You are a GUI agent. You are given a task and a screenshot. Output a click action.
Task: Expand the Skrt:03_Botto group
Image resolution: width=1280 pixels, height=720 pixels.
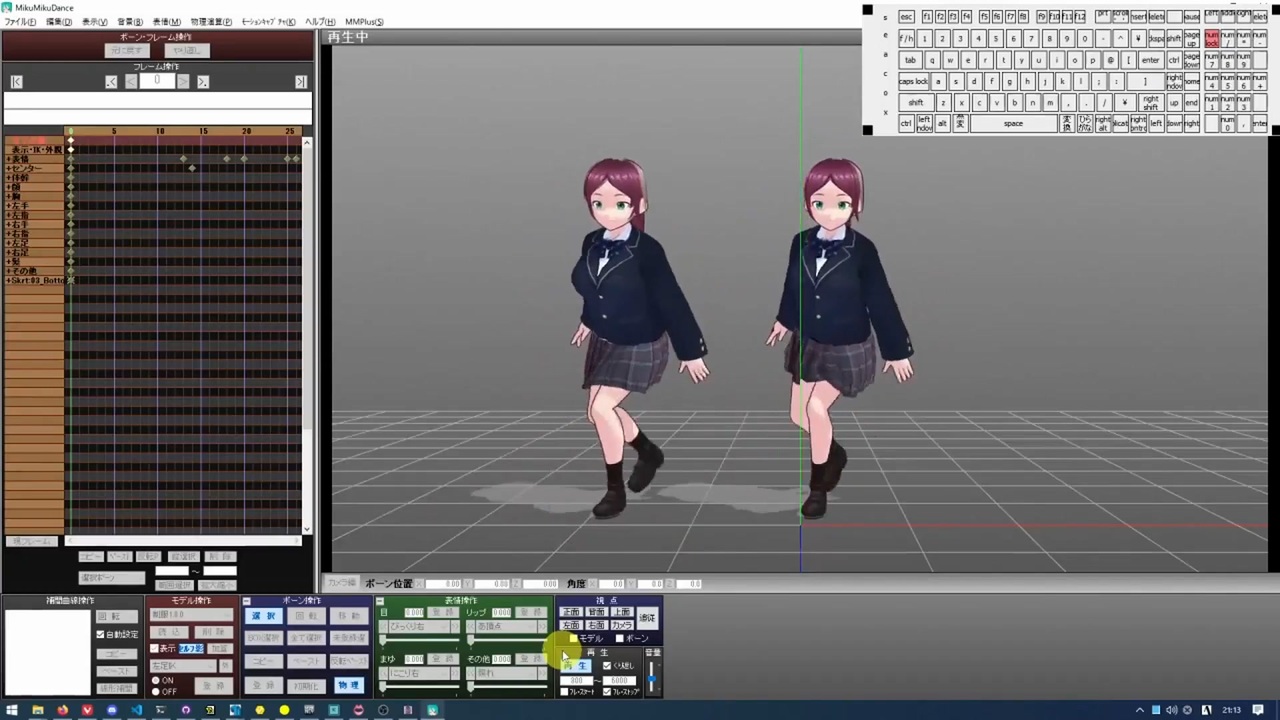tap(8, 281)
